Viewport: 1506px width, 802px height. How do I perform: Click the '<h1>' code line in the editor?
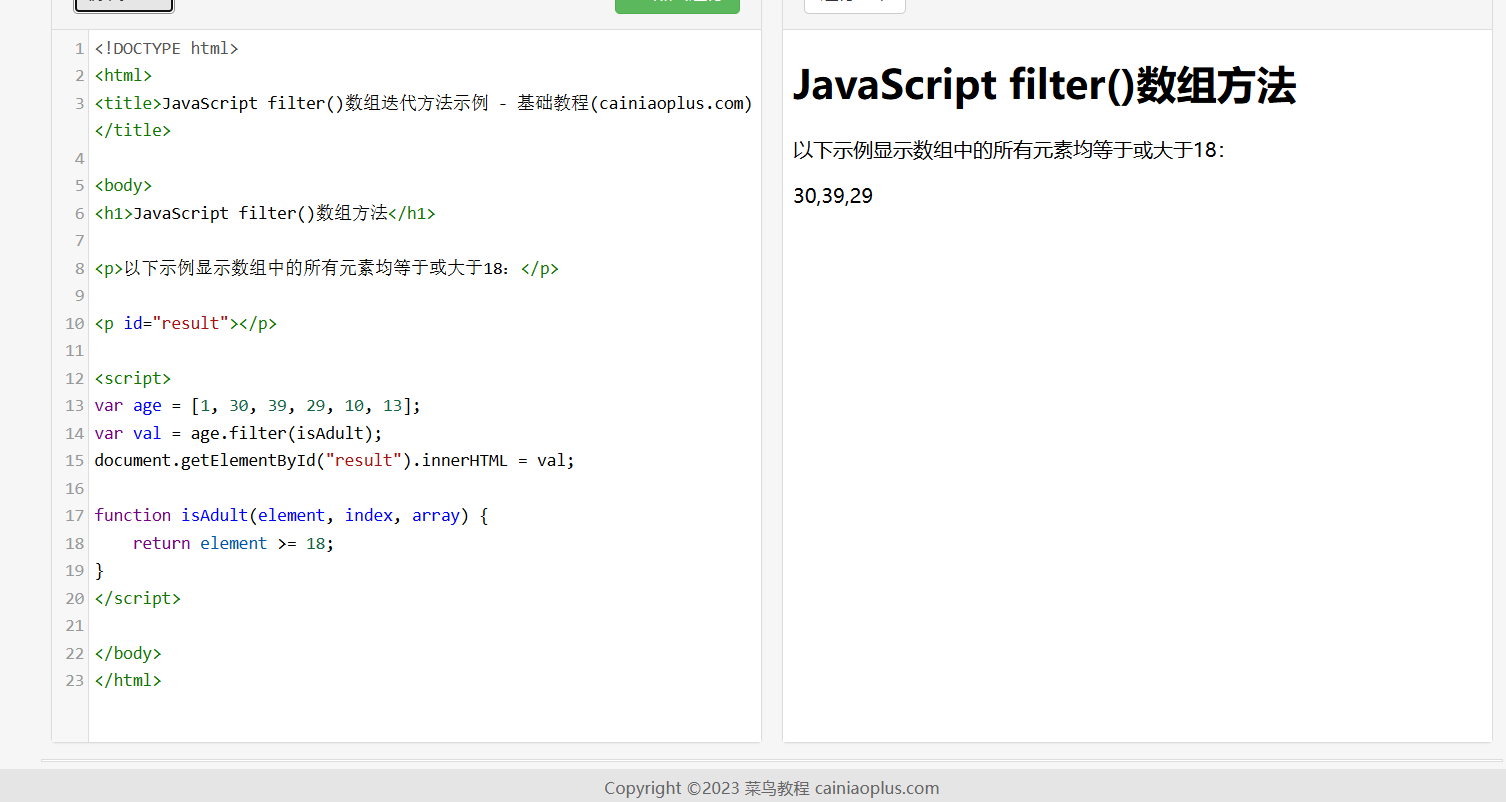coord(265,213)
